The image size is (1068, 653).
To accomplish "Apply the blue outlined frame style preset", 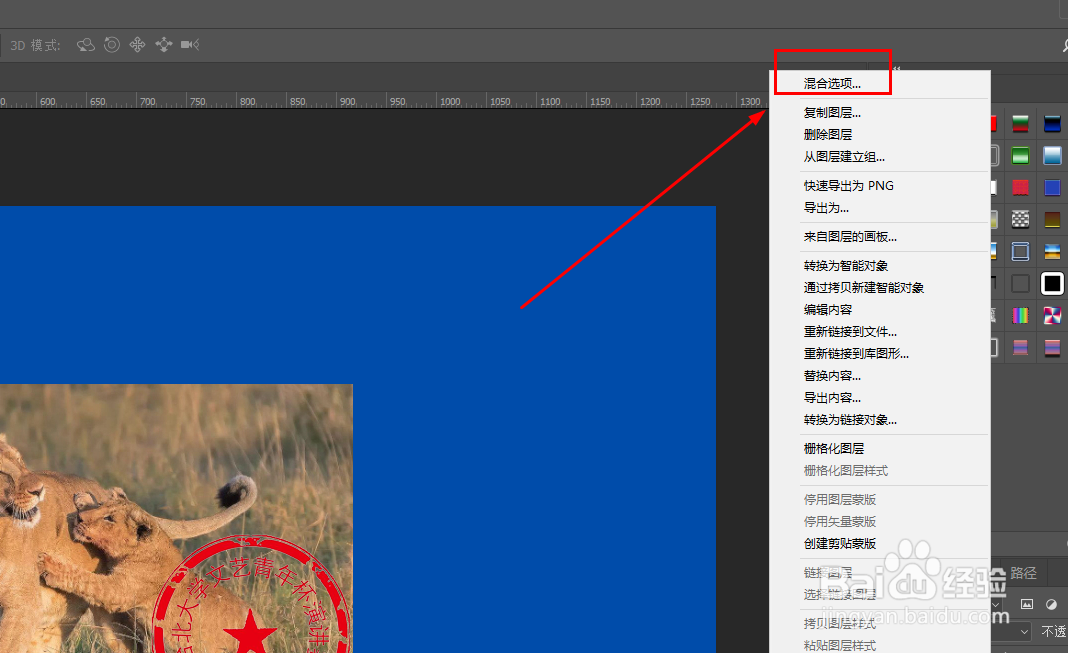I will pyautogui.click(x=1020, y=251).
